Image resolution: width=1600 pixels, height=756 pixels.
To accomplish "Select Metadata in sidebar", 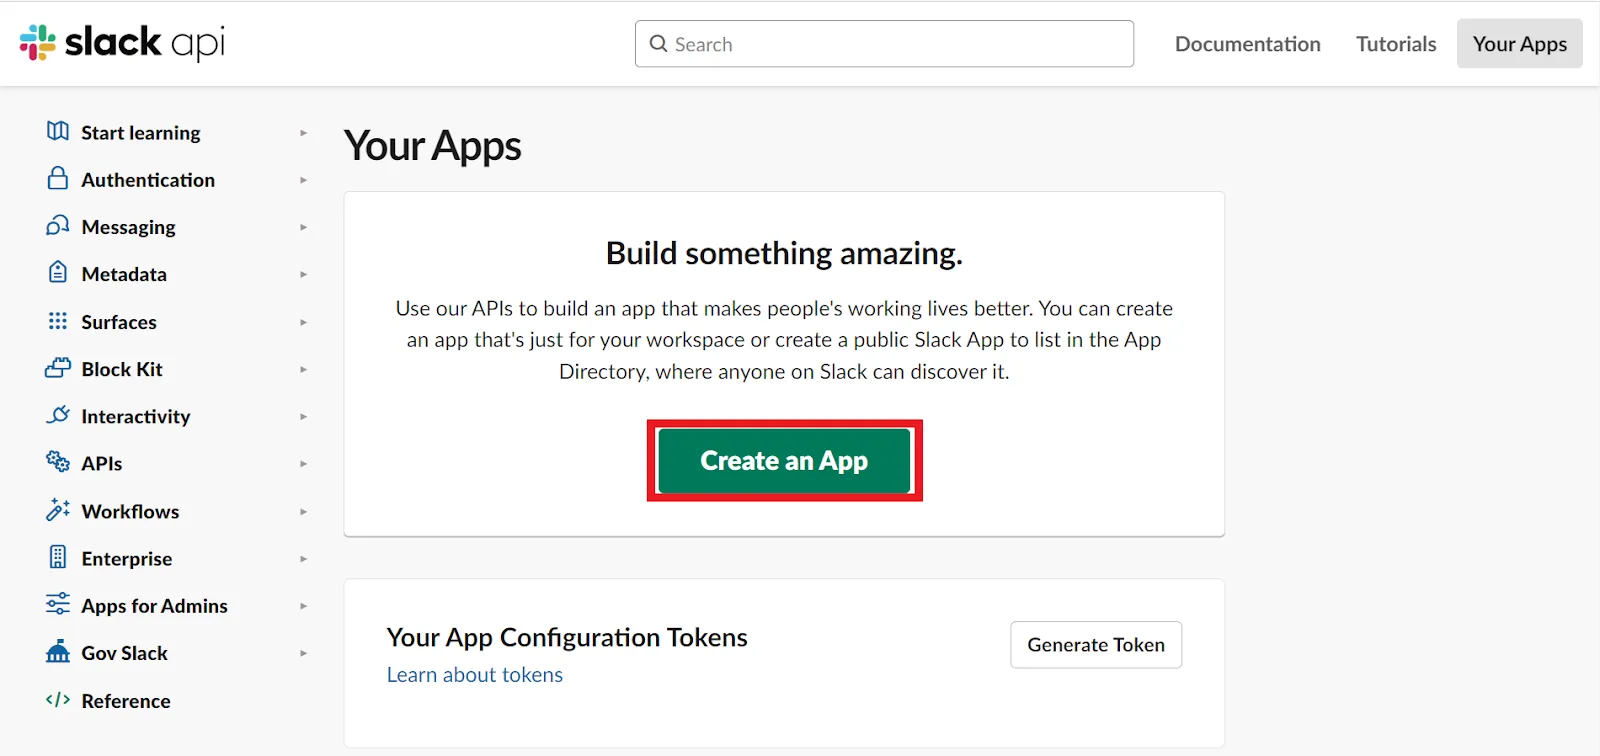I will tap(124, 274).
